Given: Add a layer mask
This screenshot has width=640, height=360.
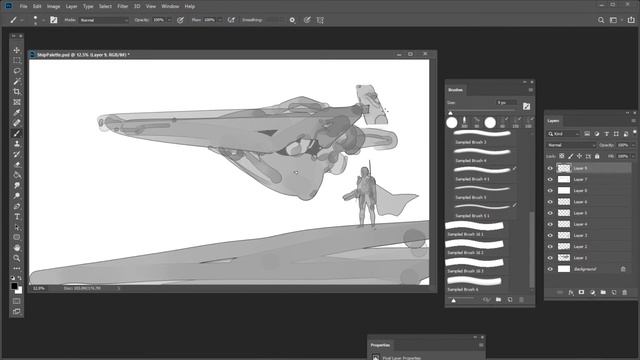Looking at the screenshot, I should (582, 292).
